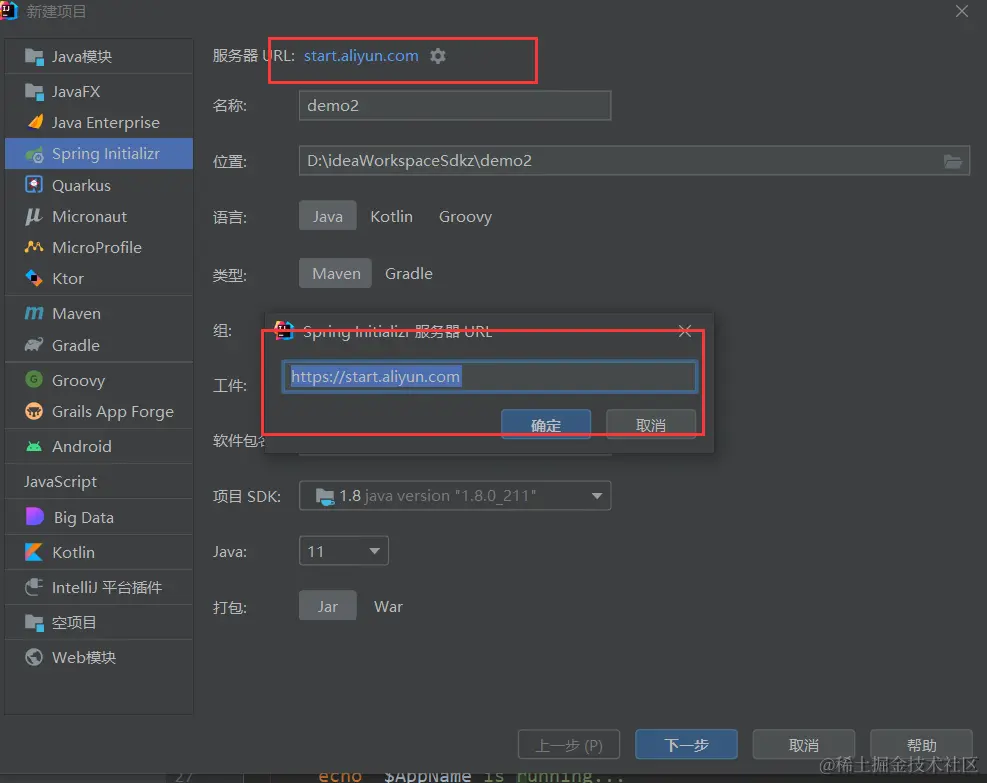Image resolution: width=987 pixels, height=783 pixels.
Task: Click the 位置 path input field
Action: pos(634,161)
